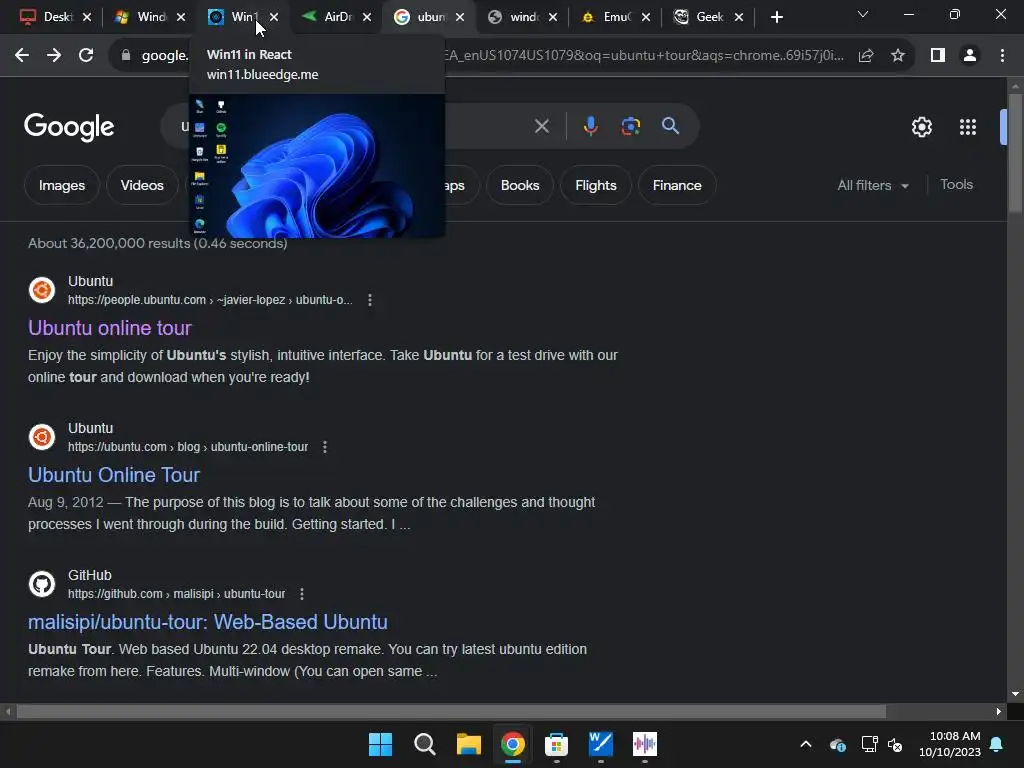This screenshot has height=768, width=1024.
Task: Search by image with Google Lens
Action: coord(631,126)
